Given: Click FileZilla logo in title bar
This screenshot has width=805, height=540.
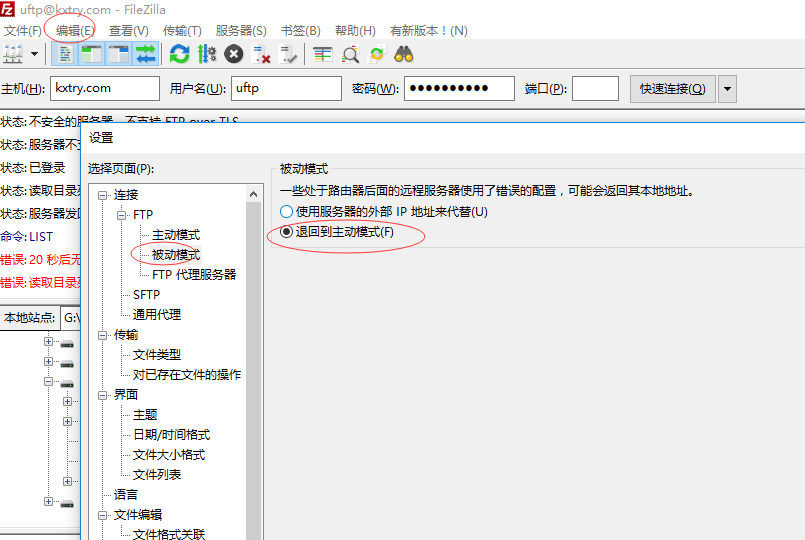Looking at the screenshot, I should pos(8,9).
